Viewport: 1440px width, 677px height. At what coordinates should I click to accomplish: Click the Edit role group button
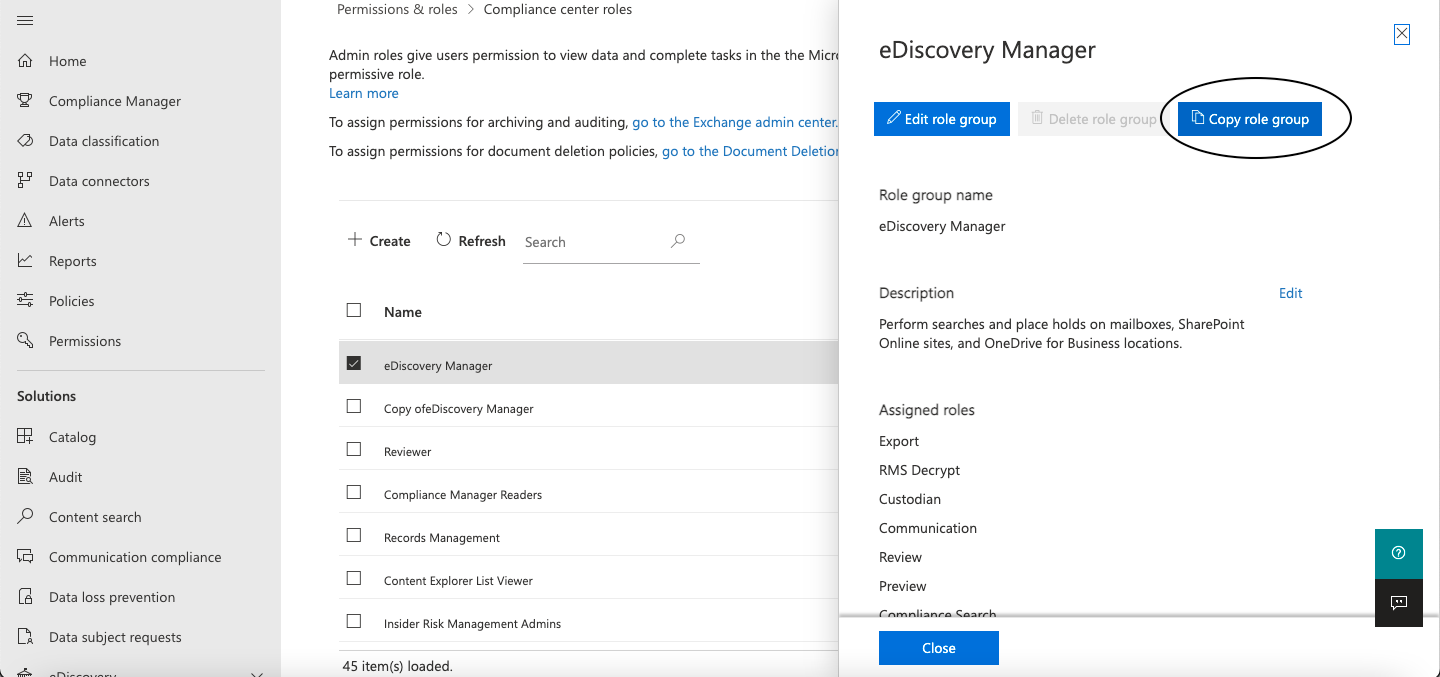pyautogui.click(x=942, y=119)
